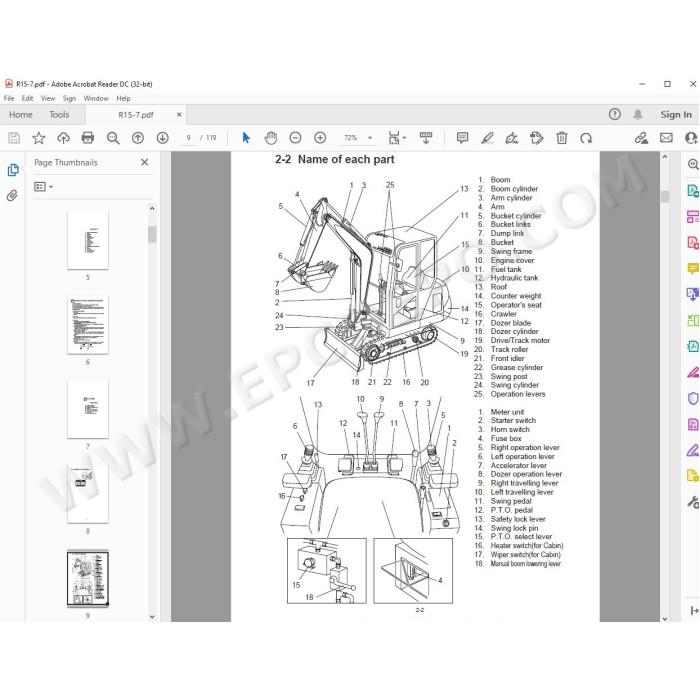Select page 9 thumbnail
The image size is (700, 700).
[x=88, y=579]
